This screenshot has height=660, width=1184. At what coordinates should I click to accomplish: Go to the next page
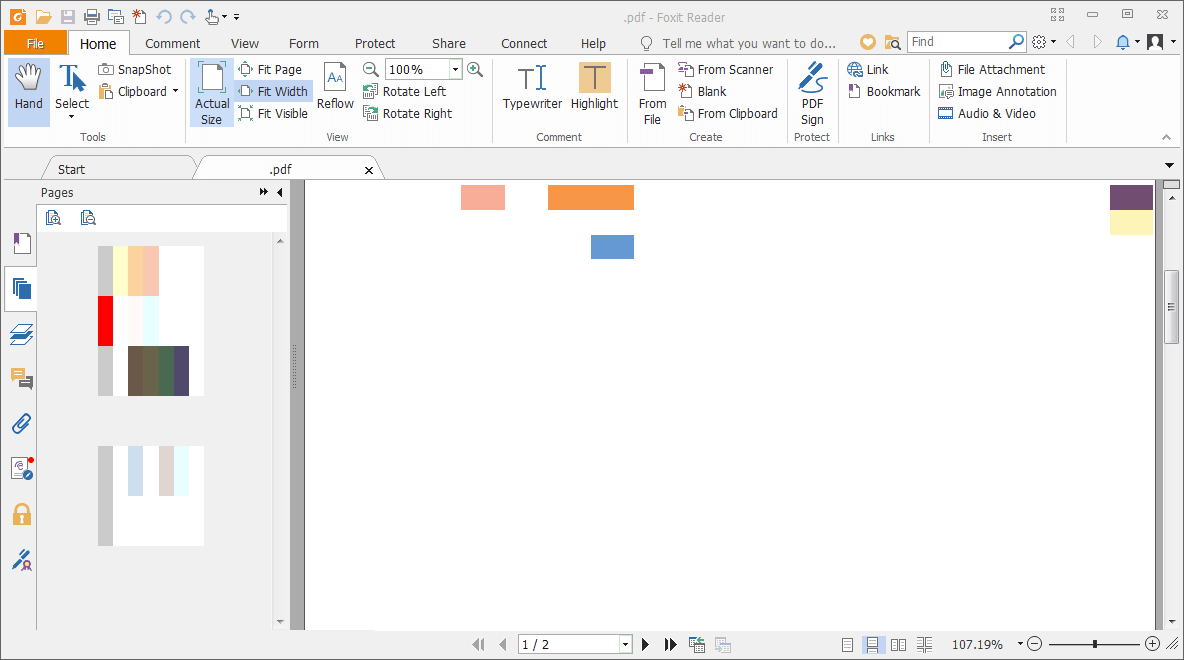645,644
